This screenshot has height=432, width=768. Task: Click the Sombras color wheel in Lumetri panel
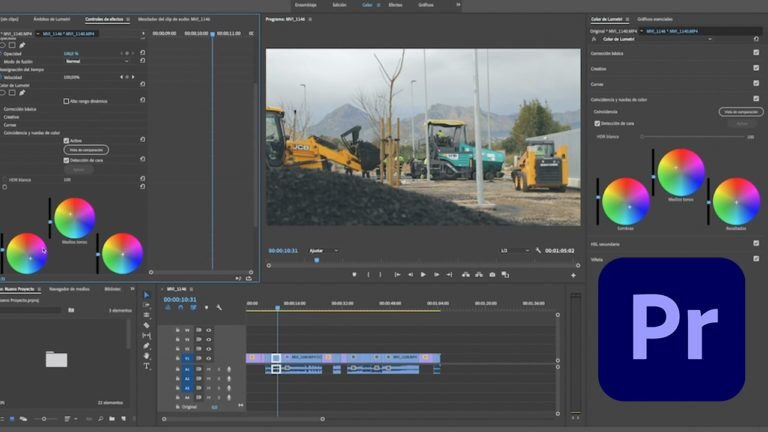coord(625,202)
